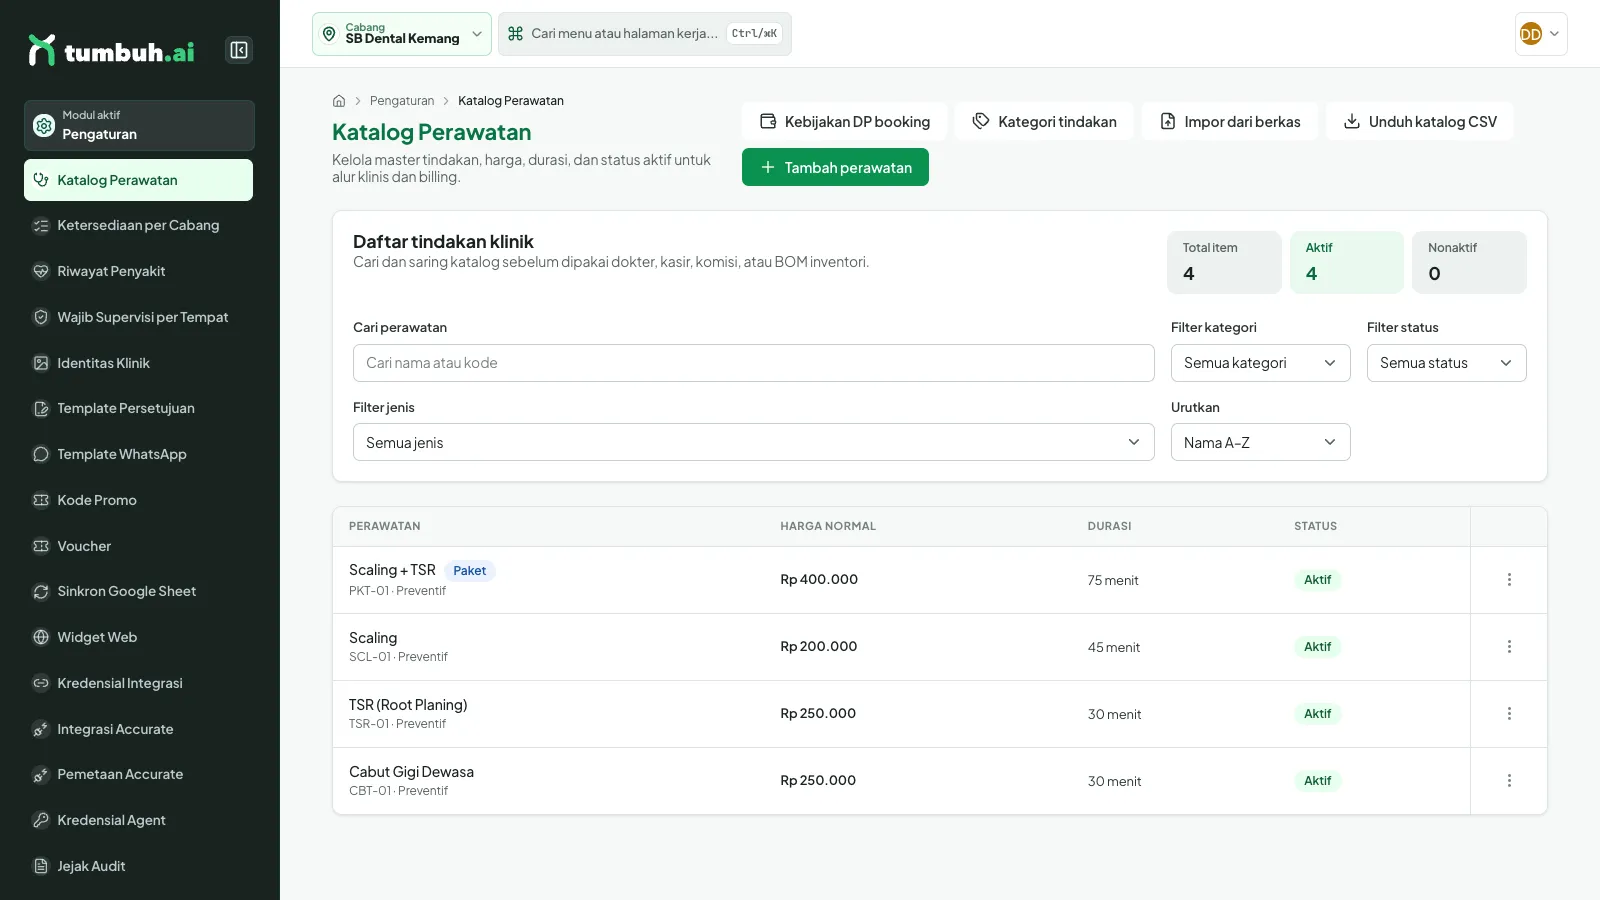Open Widget Web settings
Viewport: 1600px width, 900px height.
point(139,638)
